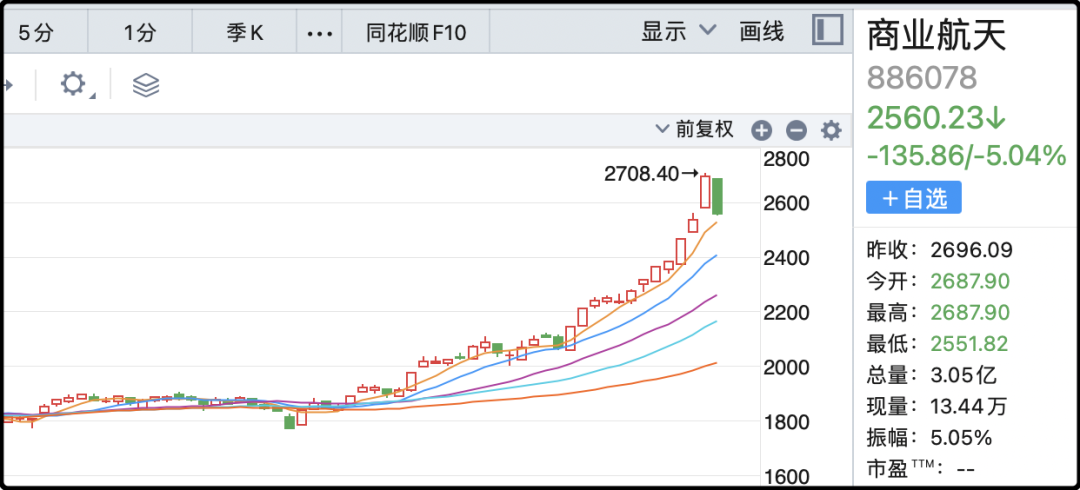This screenshot has width=1080, height=490.
Task: Select the change value -135.86/-5.04%
Action: pos(966,156)
